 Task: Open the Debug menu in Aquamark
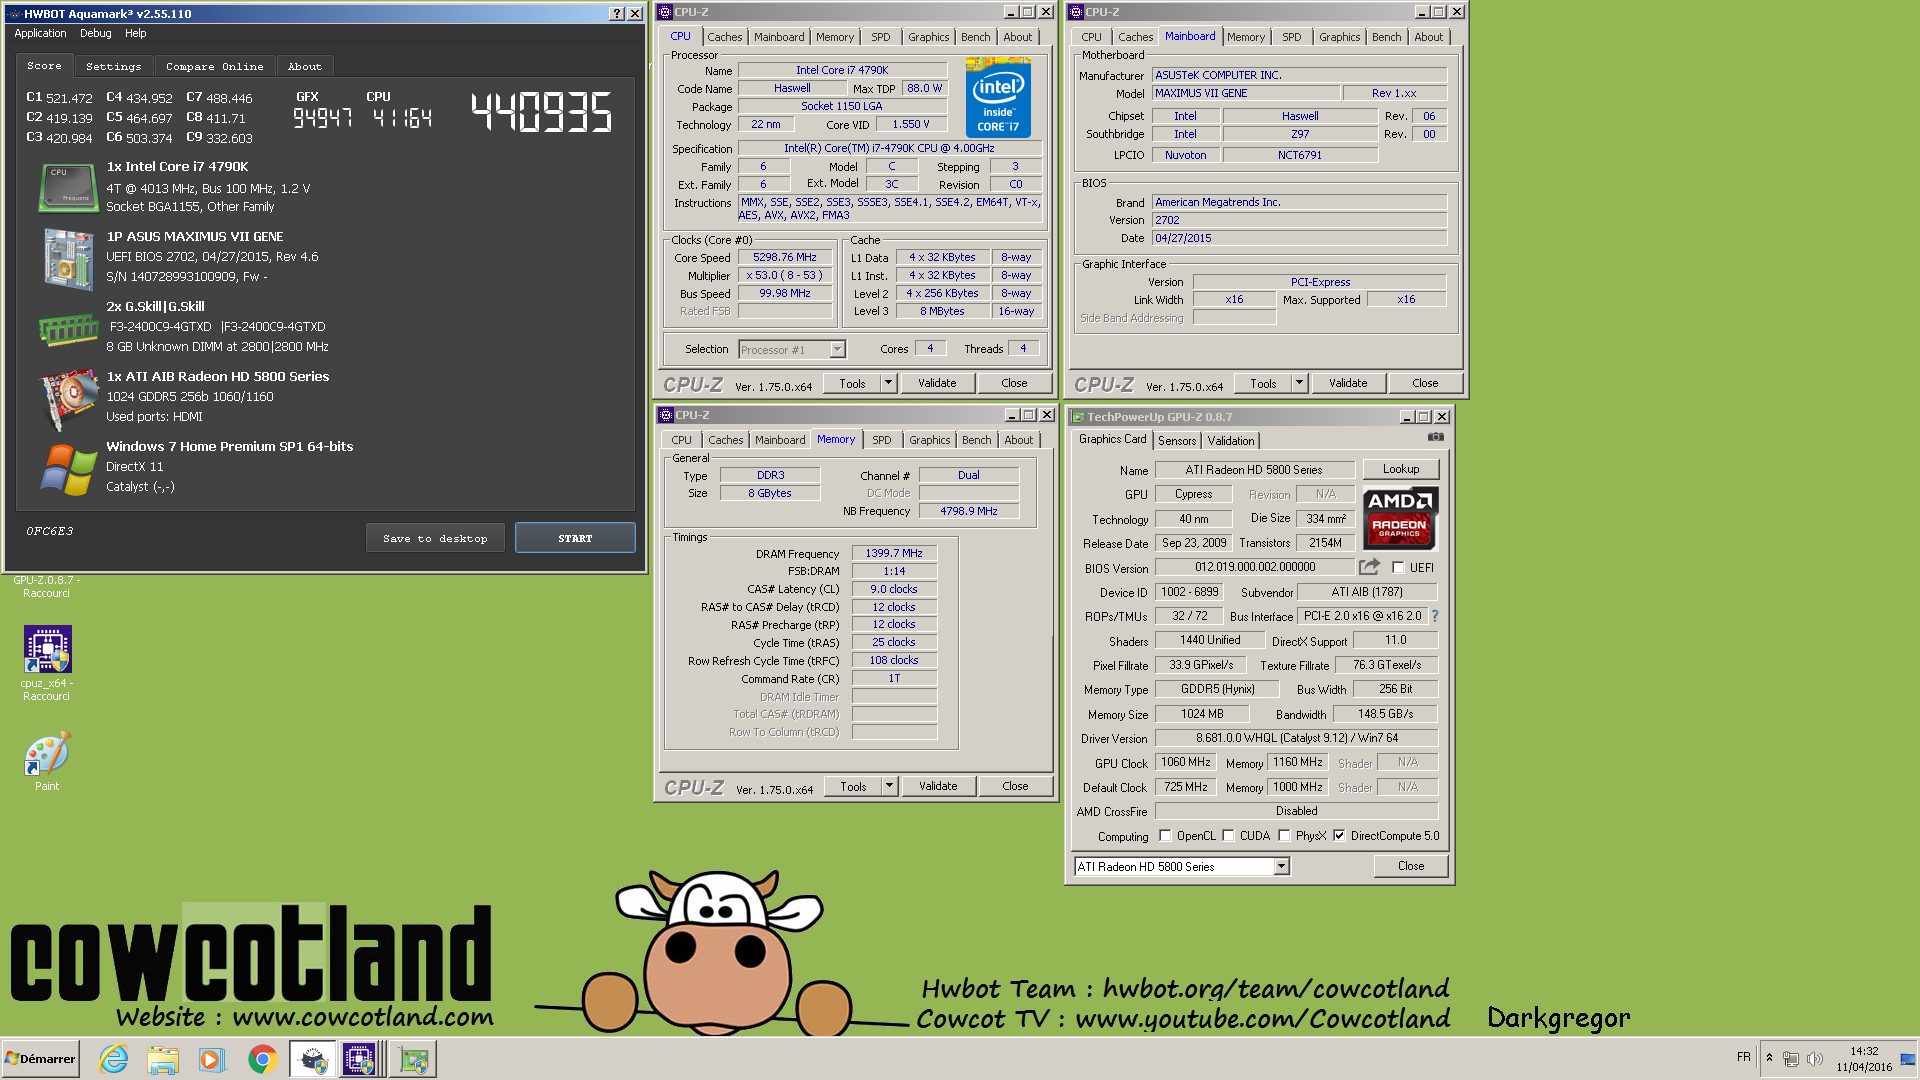click(x=96, y=33)
